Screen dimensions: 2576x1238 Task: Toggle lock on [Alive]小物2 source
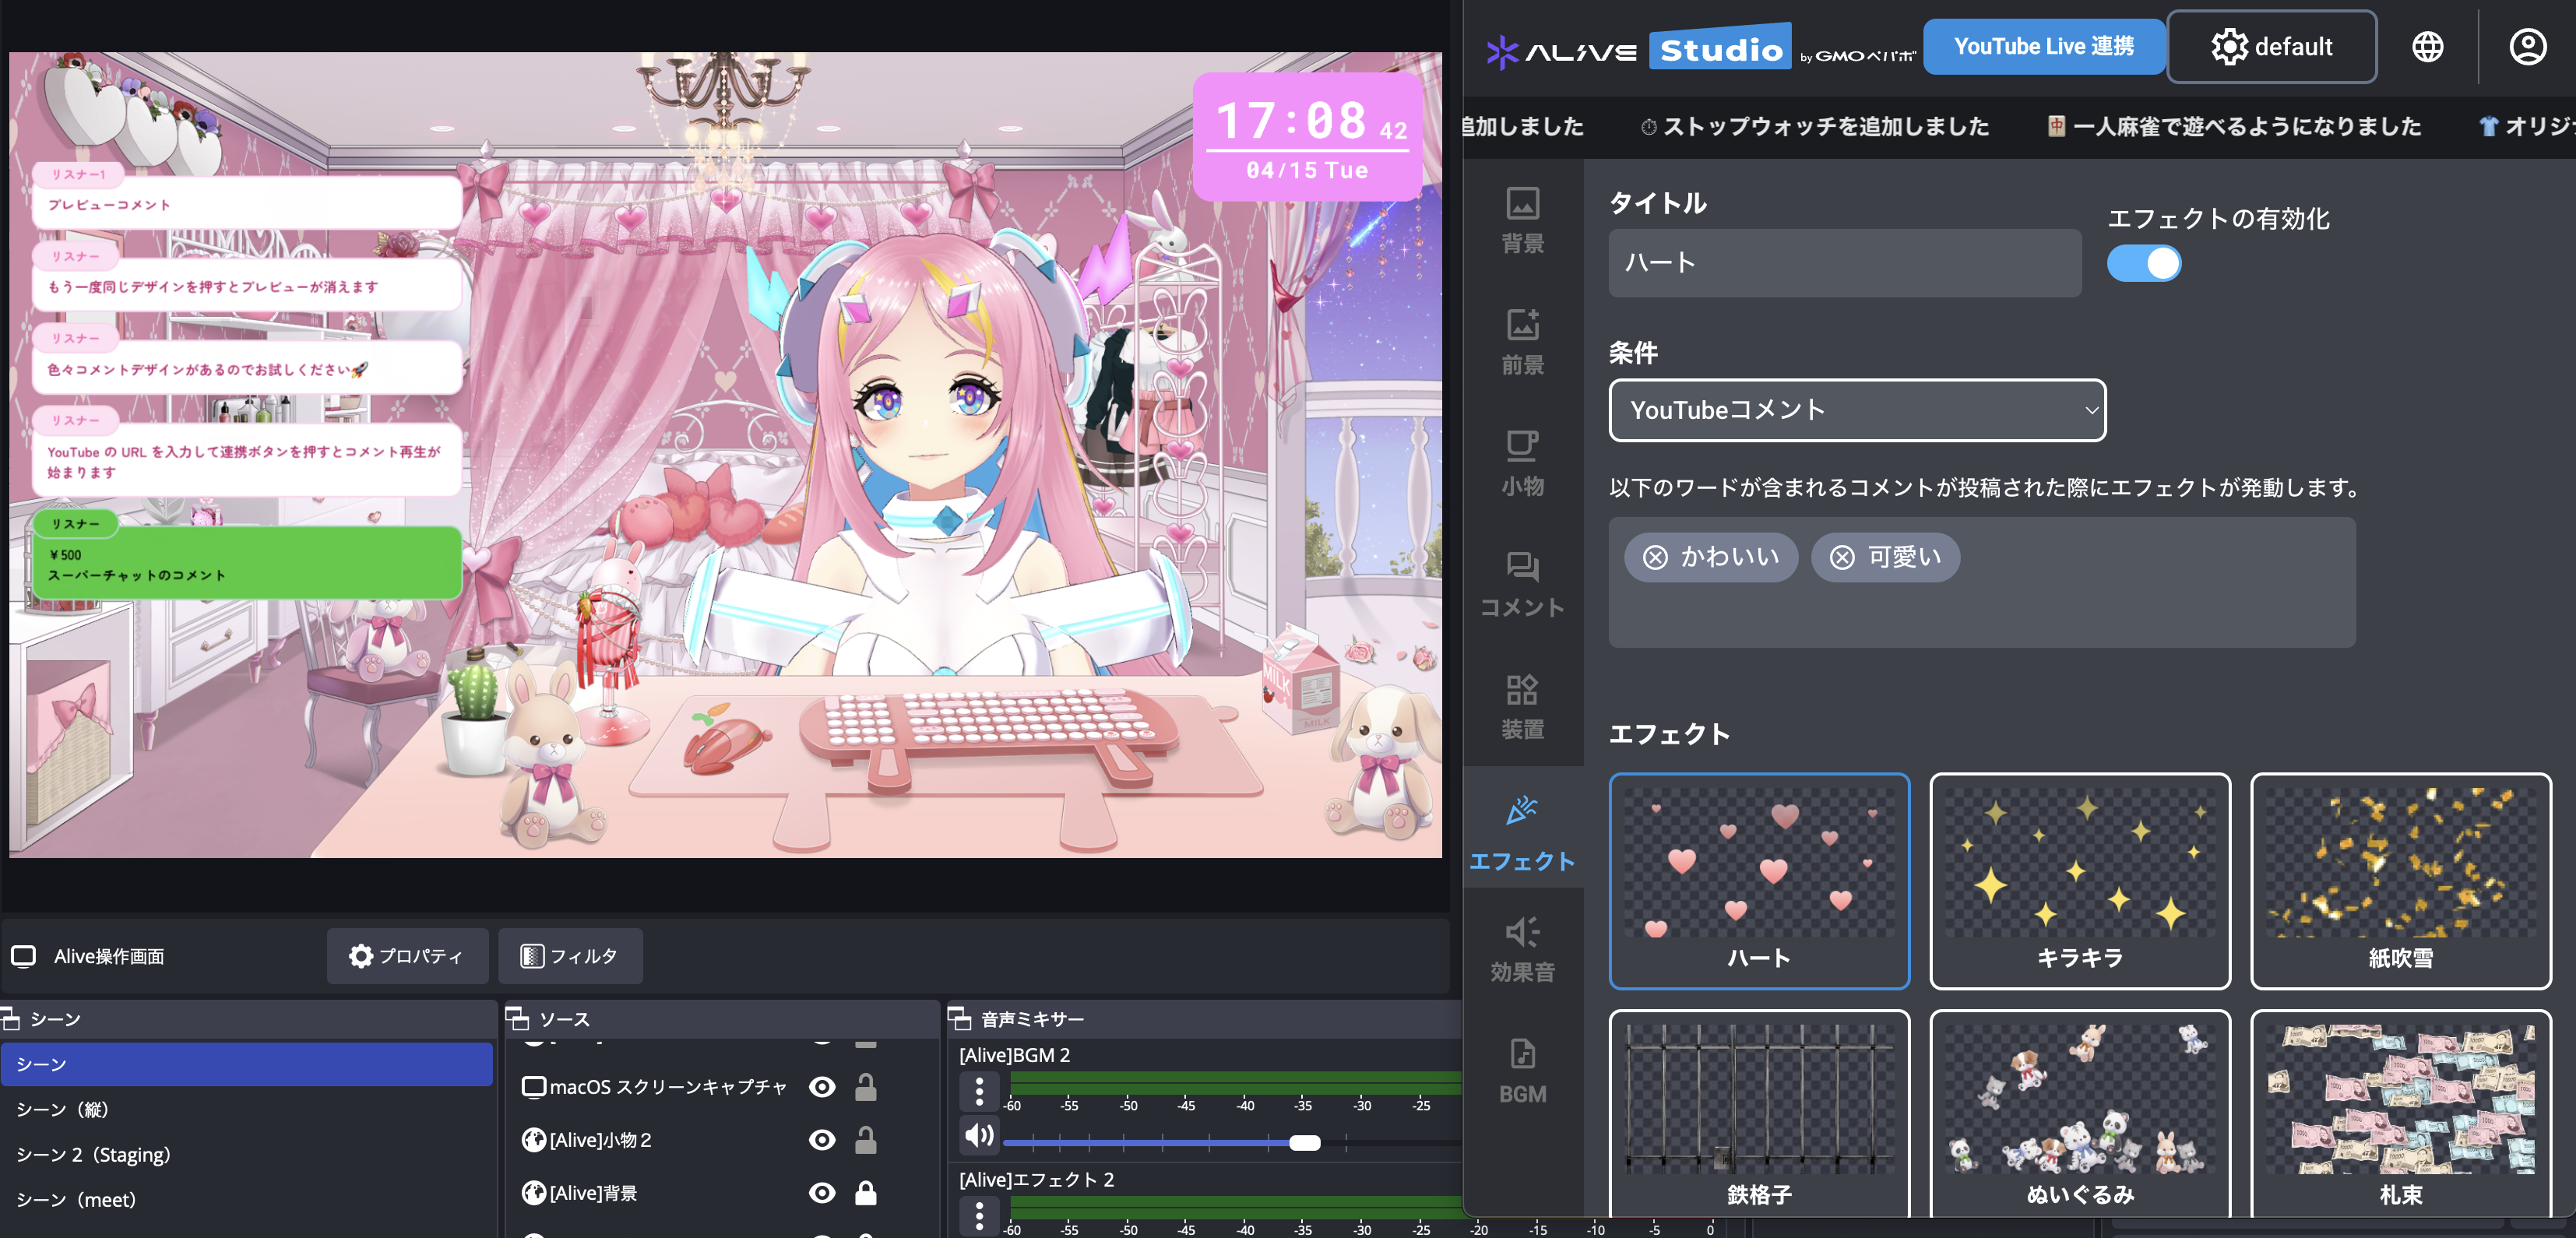click(866, 1140)
